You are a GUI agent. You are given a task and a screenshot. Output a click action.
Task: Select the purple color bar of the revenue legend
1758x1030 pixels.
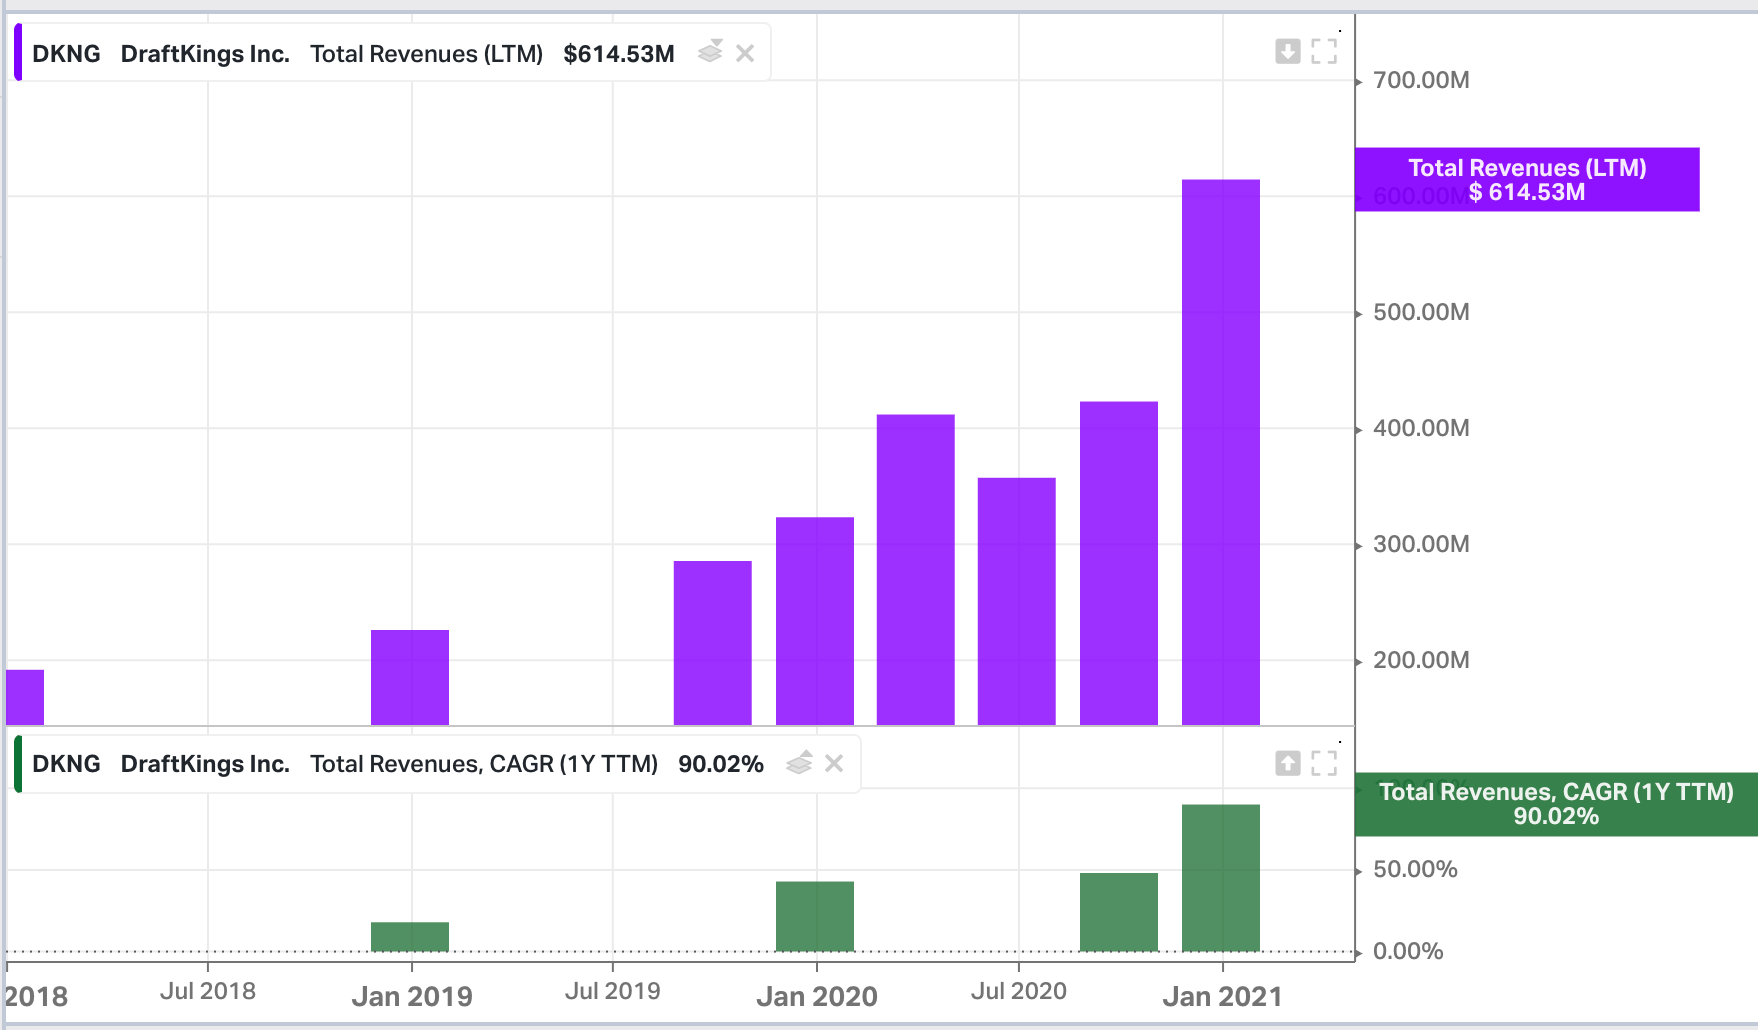point(18,53)
